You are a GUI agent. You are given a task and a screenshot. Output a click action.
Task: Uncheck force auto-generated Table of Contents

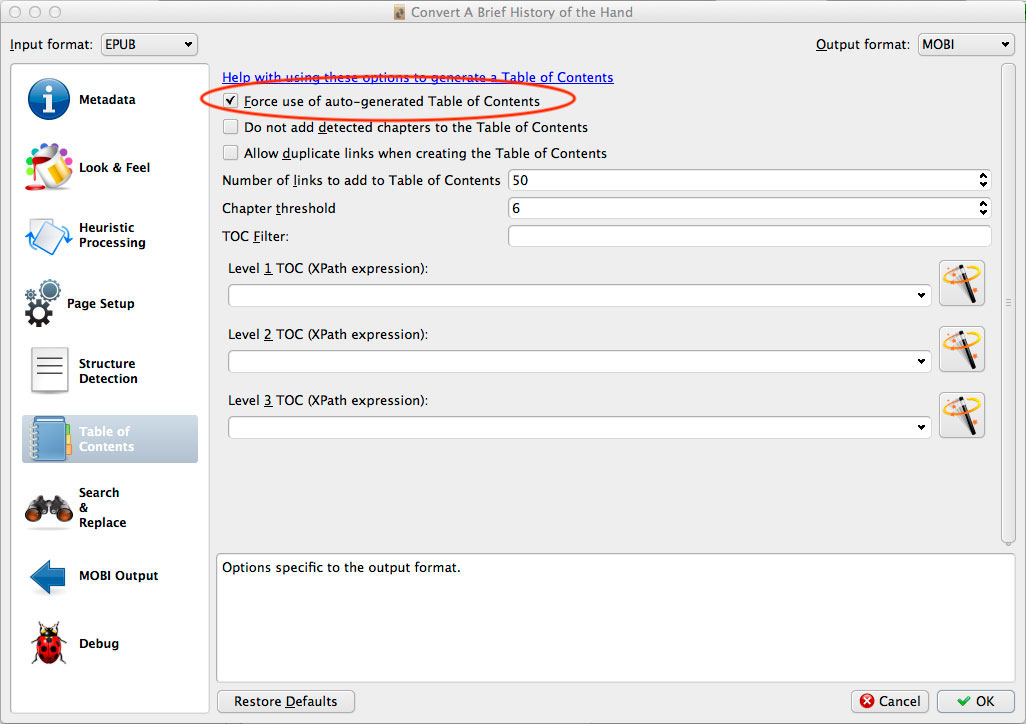[230, 101]
